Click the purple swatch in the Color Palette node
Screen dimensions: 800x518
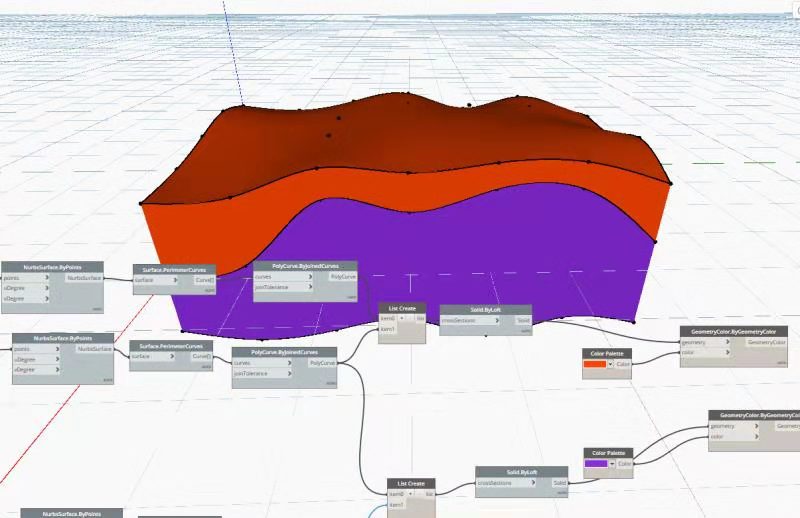click(595, 464)
